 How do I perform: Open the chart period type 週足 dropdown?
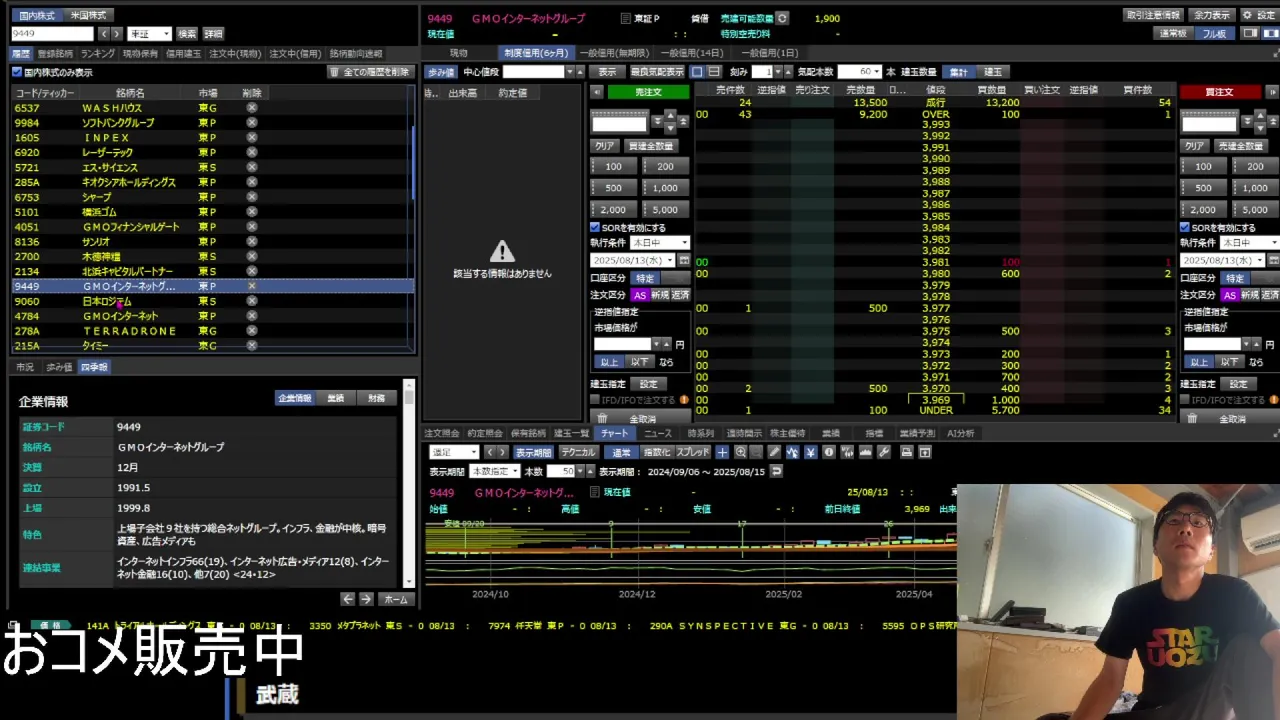(x=453, y=452)
